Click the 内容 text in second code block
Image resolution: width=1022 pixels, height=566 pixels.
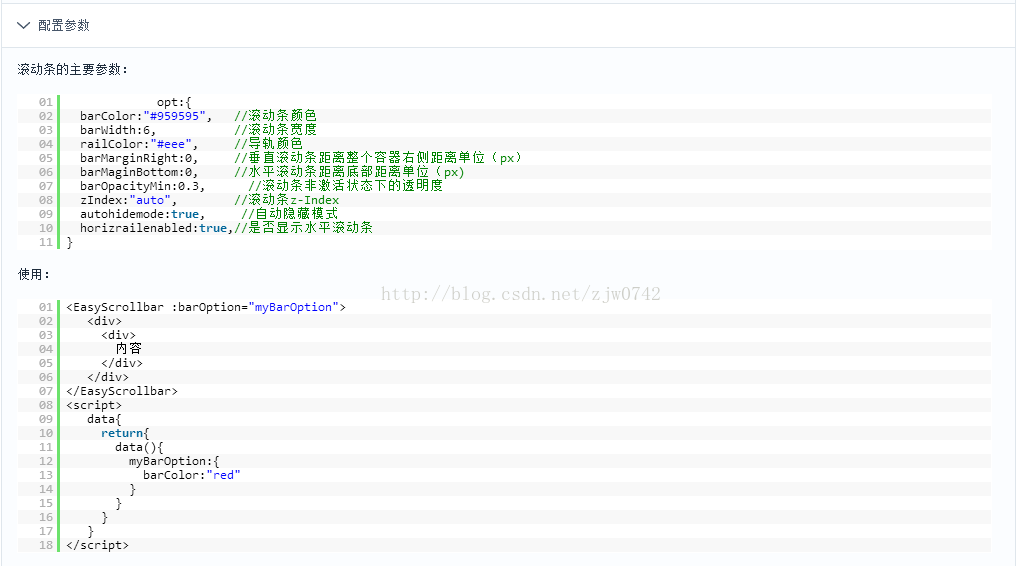pyautogui.click(x=128, y=349)
